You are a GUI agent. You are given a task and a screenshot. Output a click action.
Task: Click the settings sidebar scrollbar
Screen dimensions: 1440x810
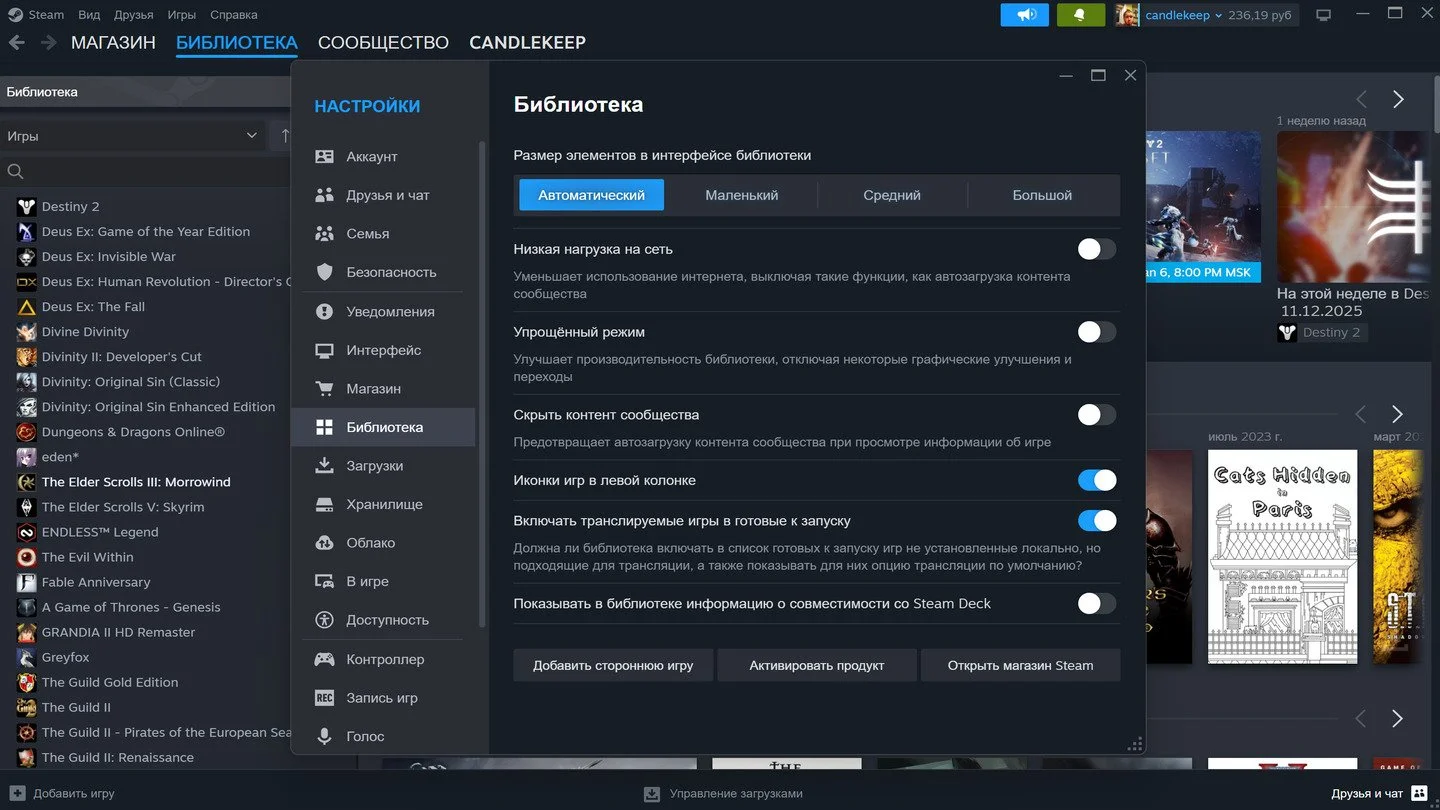pos(482,385)
